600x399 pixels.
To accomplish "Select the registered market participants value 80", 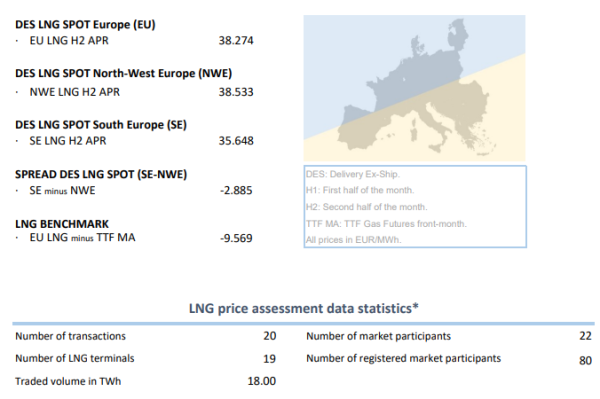I will [x=585, y=360].
